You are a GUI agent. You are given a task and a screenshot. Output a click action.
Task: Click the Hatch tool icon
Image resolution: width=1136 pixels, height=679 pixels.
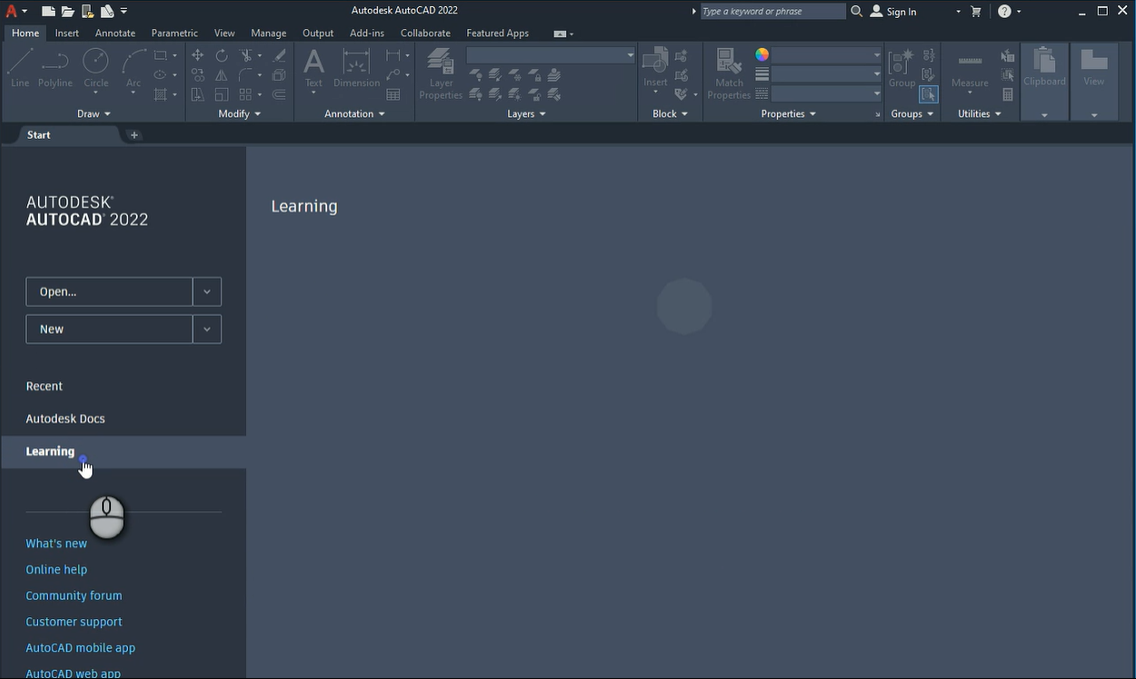160,94
